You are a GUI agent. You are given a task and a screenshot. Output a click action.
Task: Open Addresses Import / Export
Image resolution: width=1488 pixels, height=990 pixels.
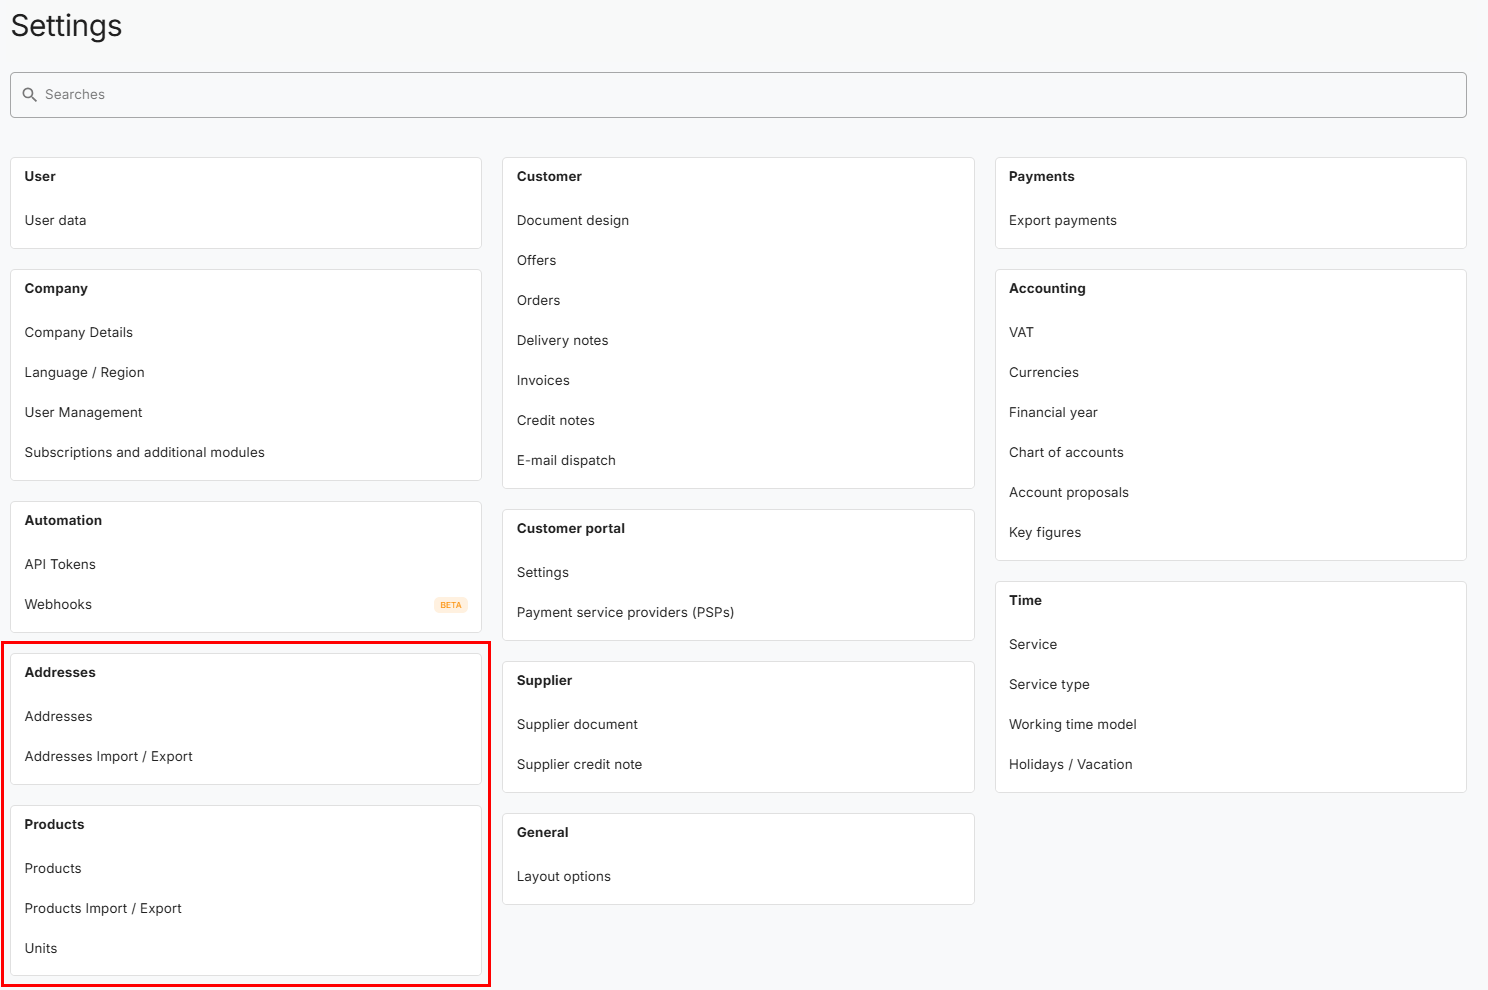point(108,757)
